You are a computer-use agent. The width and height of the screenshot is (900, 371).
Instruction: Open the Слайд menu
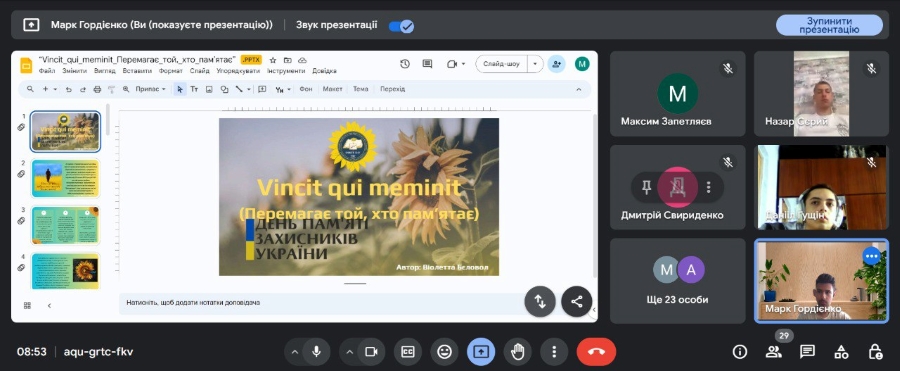[x=199, y=71]
